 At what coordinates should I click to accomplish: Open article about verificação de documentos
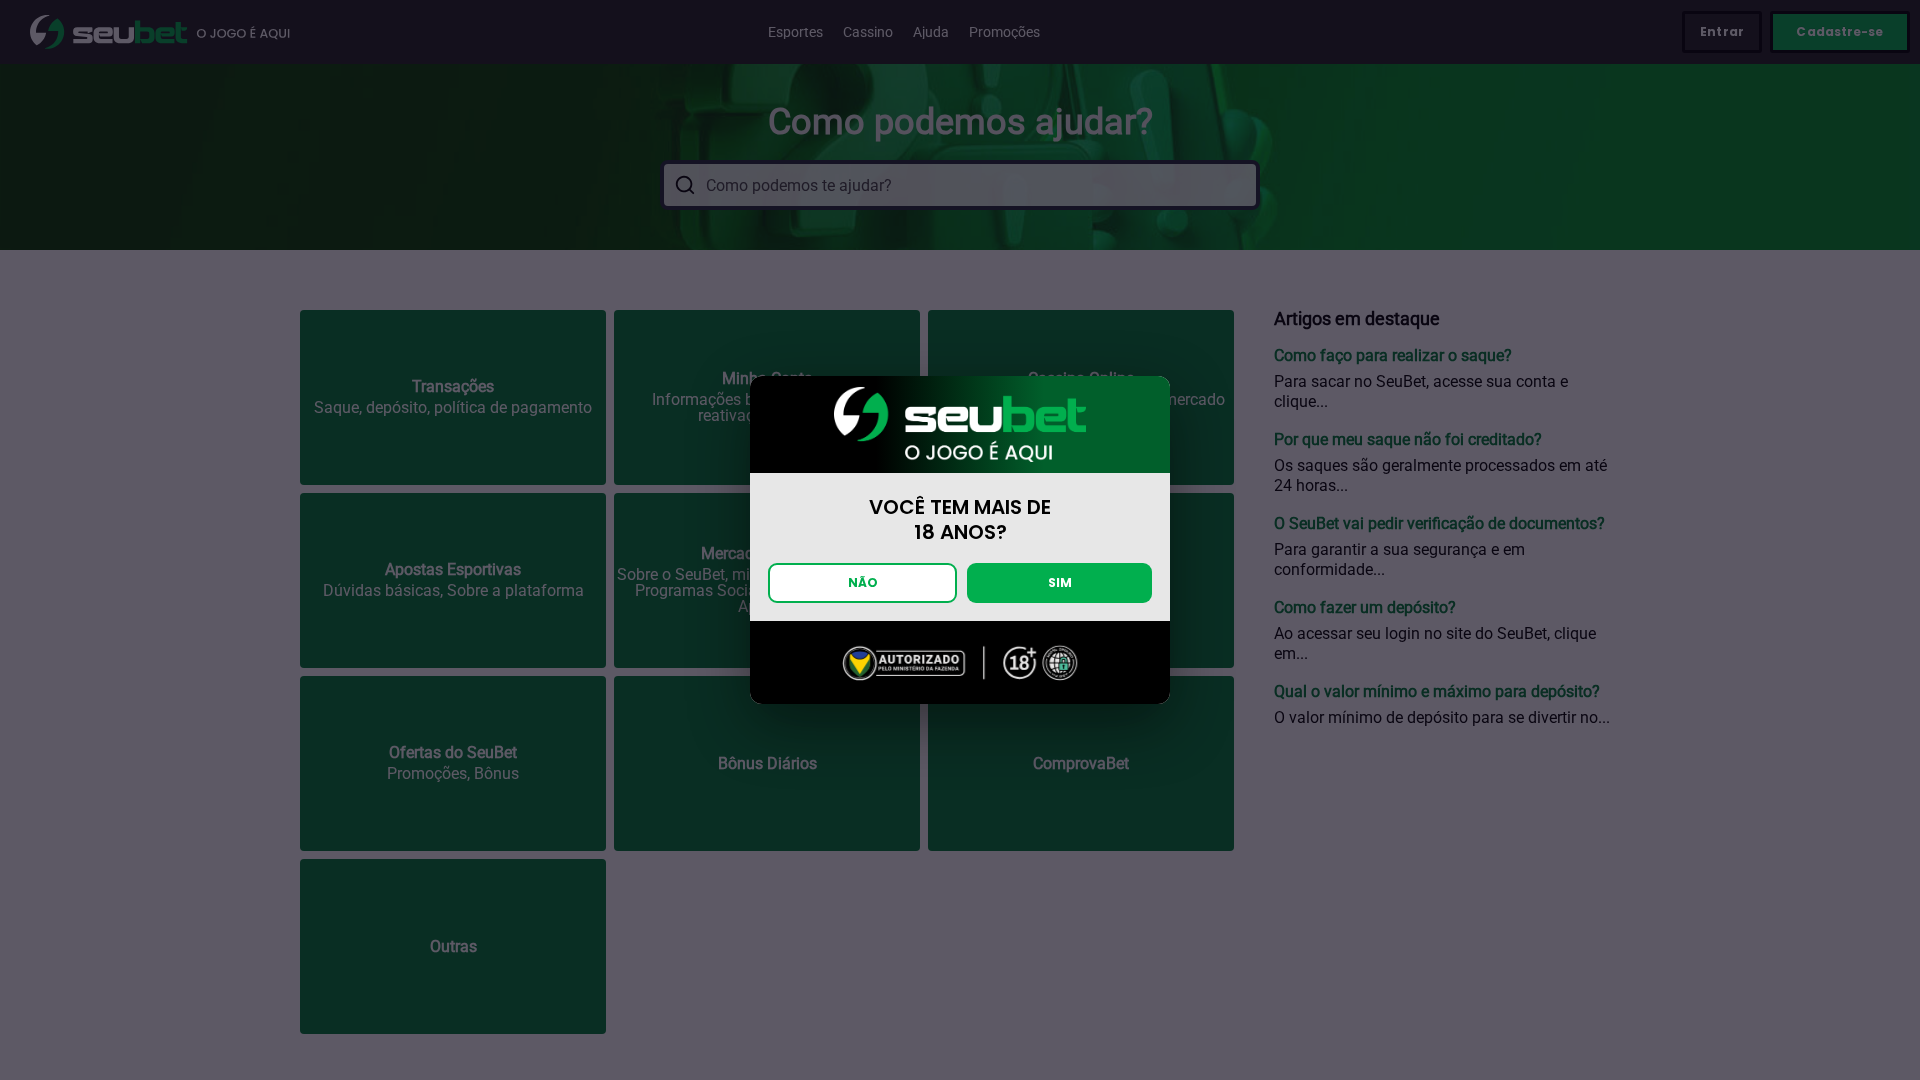(x=1439, y=524)
